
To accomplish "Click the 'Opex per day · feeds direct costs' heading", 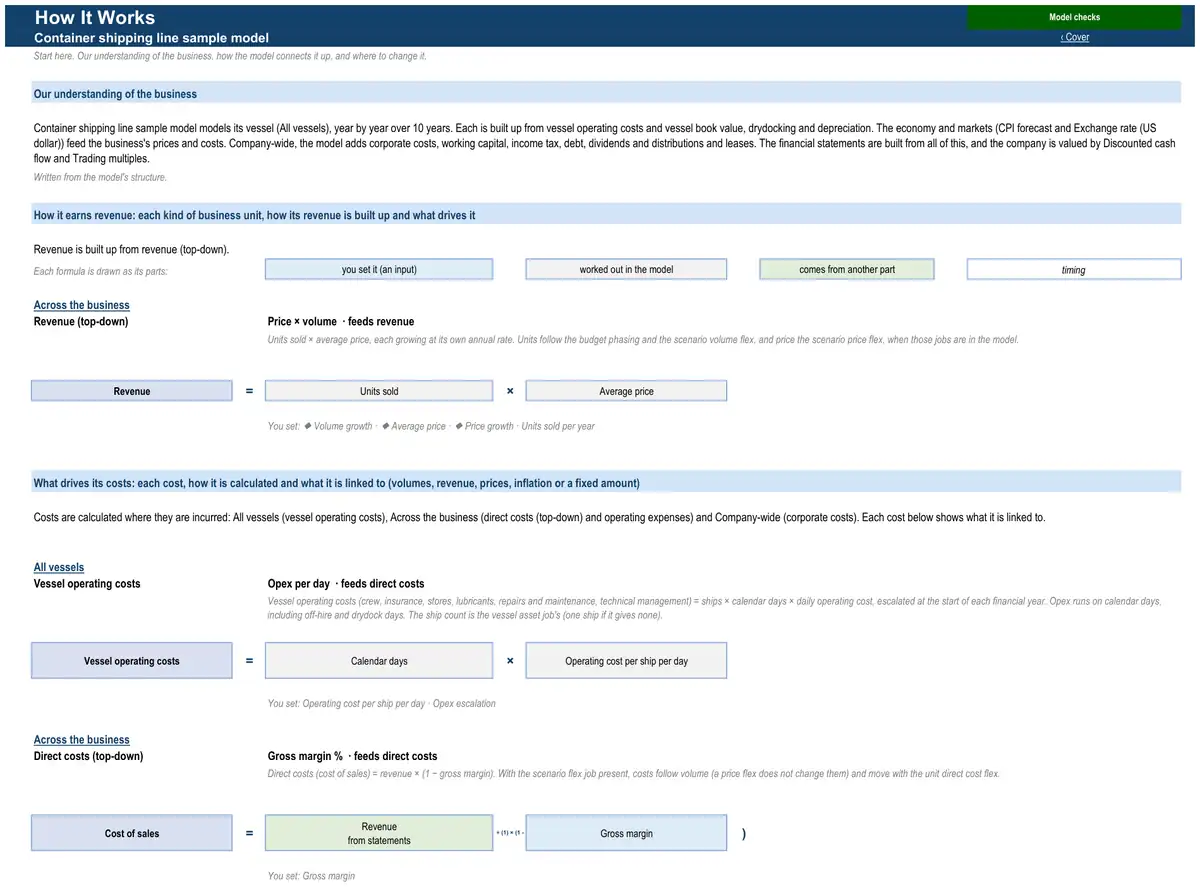I will [x=346, y=584].
